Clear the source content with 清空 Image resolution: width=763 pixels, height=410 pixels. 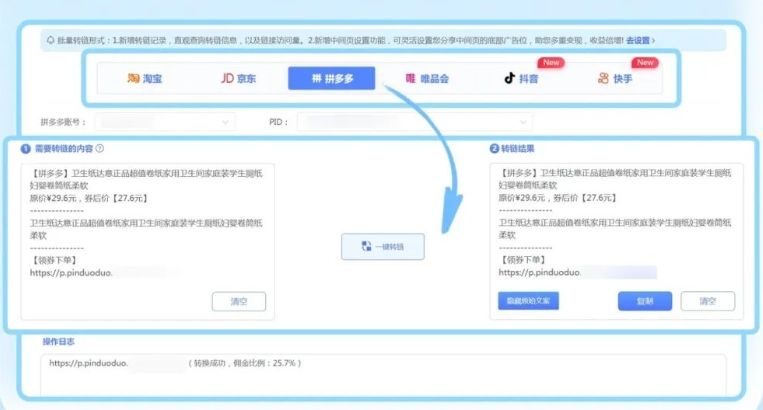239,302
